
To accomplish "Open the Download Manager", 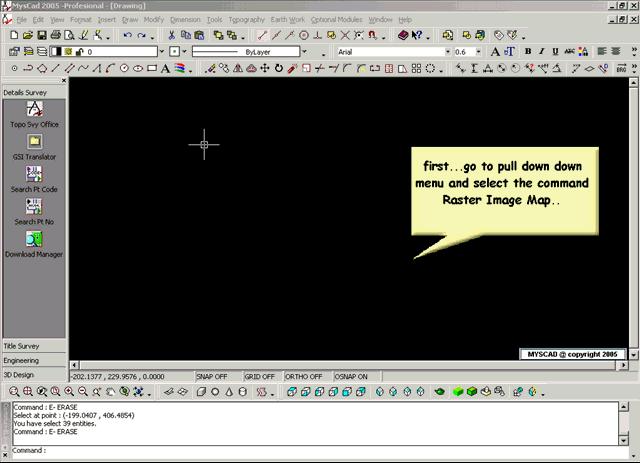I will tap(34, 239).
